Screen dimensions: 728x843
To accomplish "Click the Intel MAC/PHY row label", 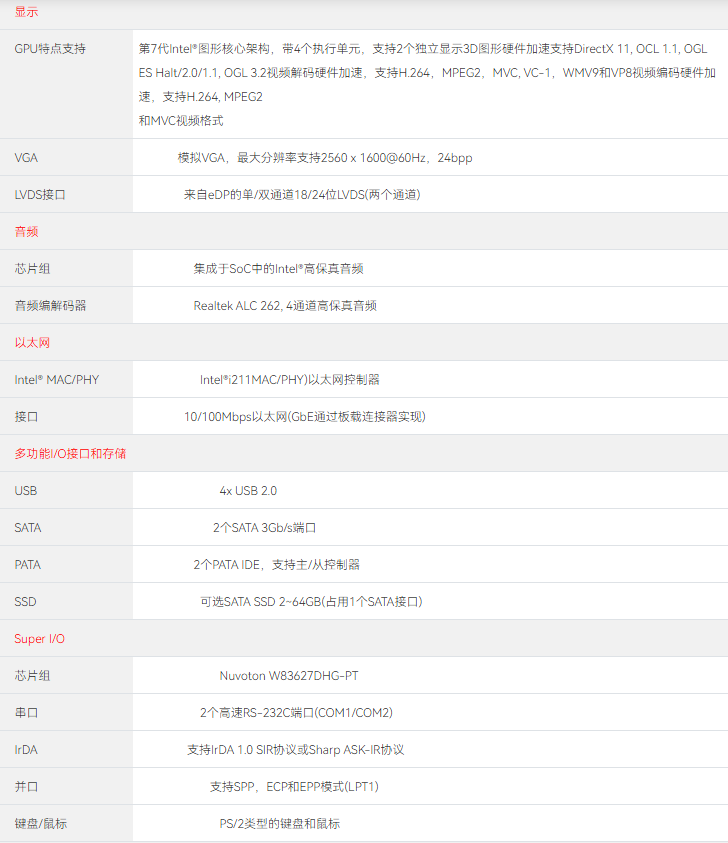I will pos(56,380).
